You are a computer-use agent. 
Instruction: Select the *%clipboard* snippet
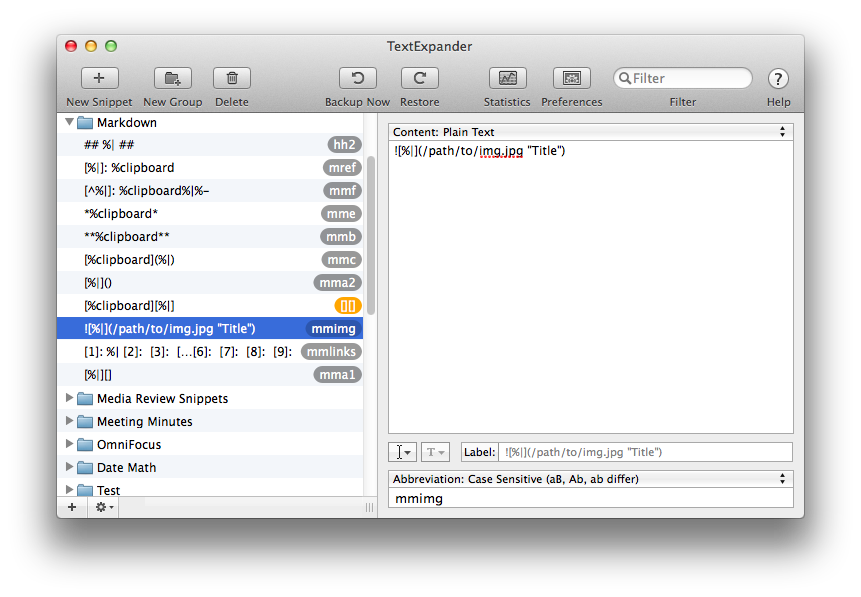pos(210,214)
